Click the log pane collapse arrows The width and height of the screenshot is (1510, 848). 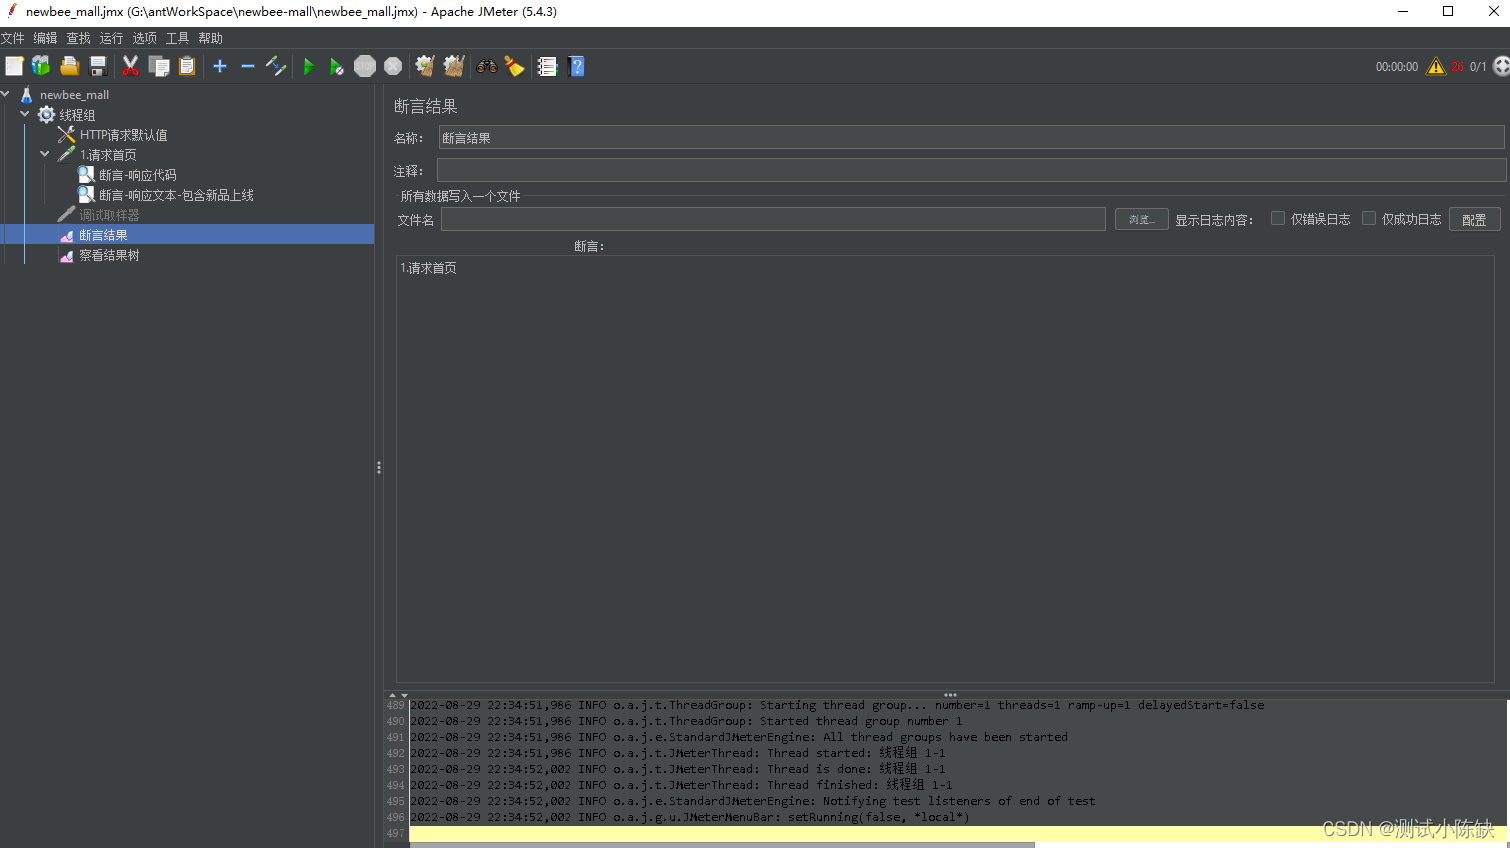(x=398, y=695)
